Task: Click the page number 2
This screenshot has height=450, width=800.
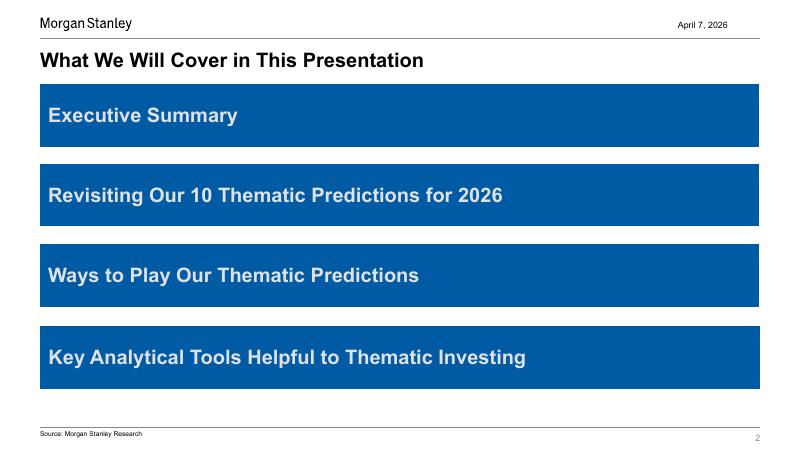Action: [x=757, y=438]
